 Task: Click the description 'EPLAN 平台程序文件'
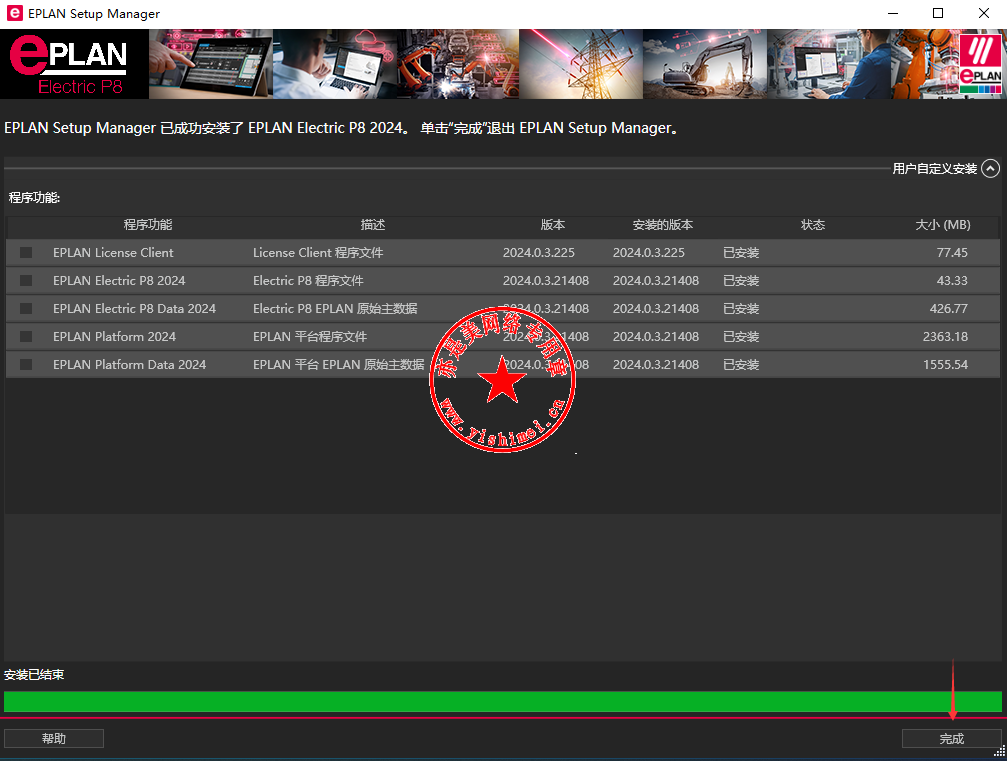click(x=310, y=337)
